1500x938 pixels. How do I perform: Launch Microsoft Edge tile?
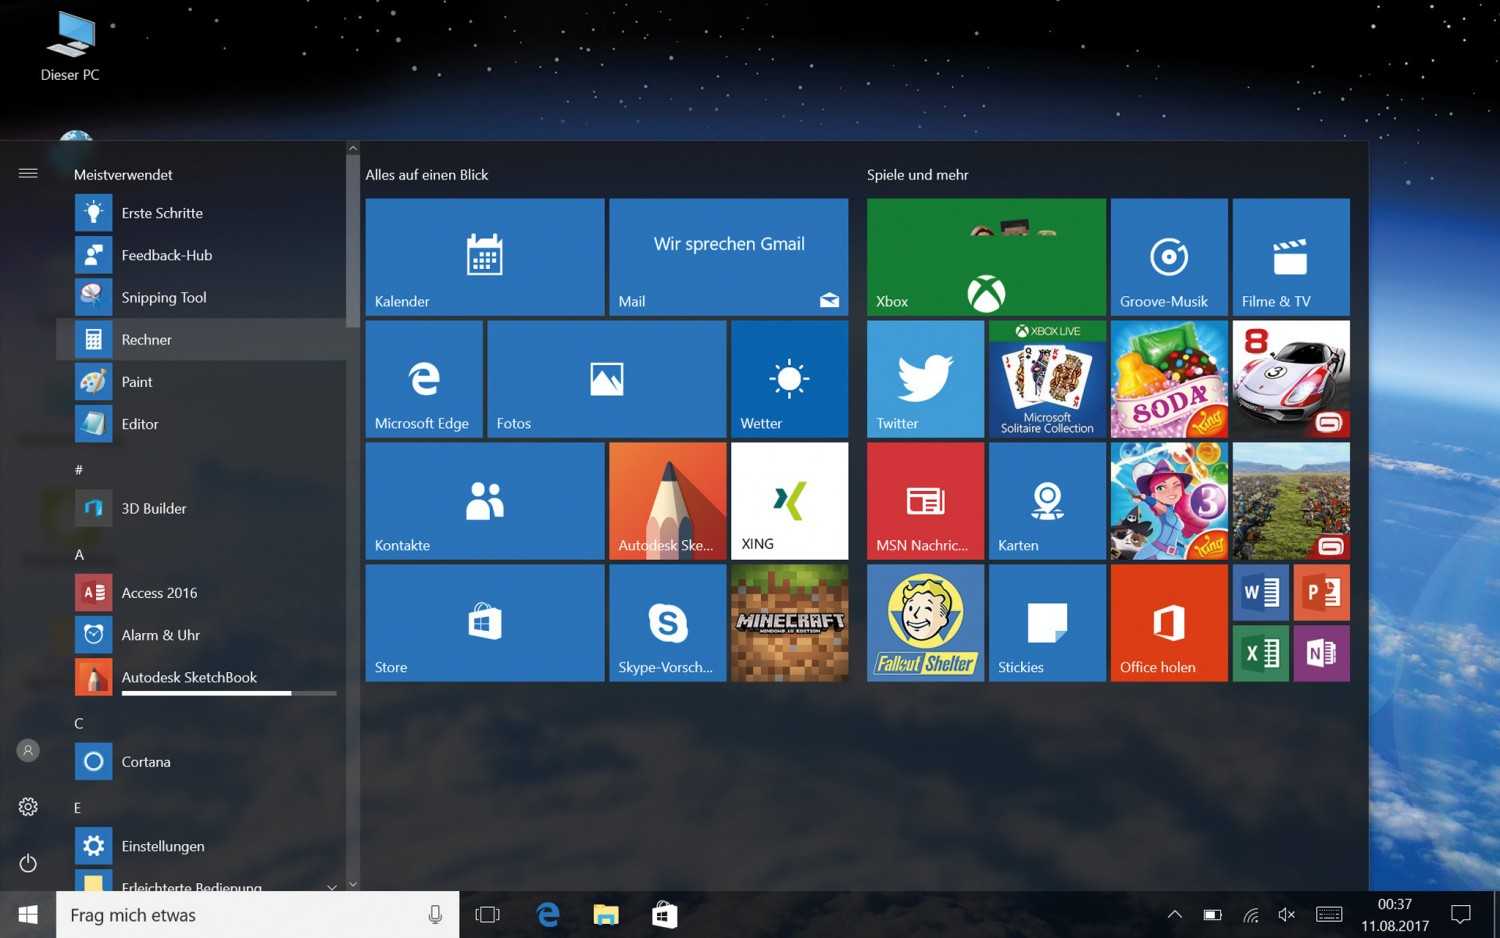point(424,379)
